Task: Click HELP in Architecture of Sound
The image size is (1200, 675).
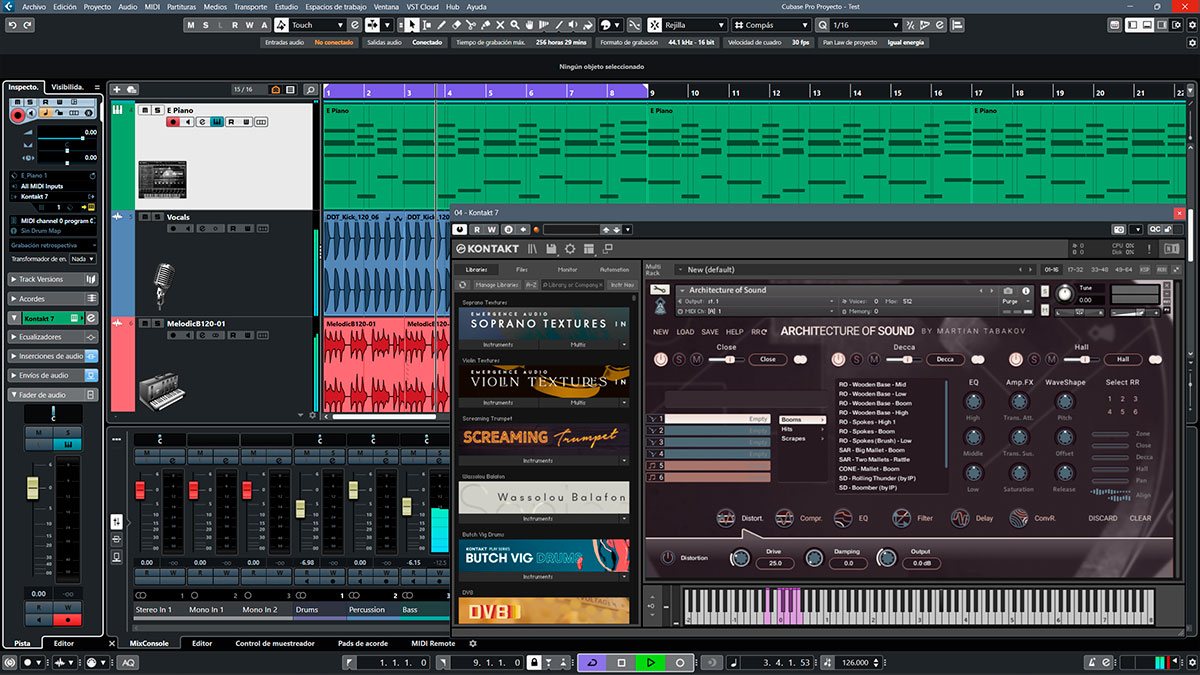Action: tap(734, 332)
